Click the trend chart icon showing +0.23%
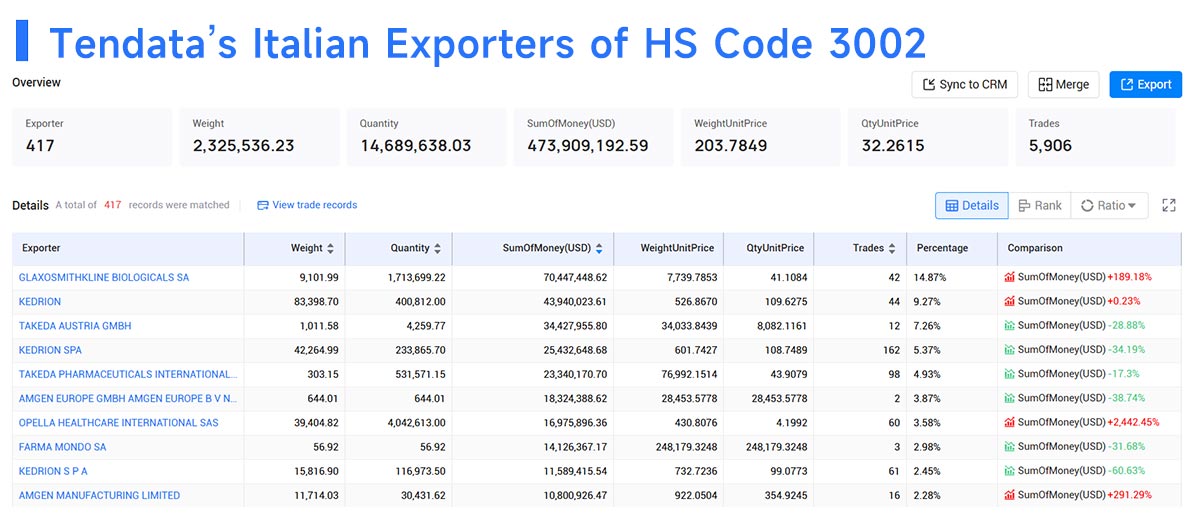 click(1009, 301)
